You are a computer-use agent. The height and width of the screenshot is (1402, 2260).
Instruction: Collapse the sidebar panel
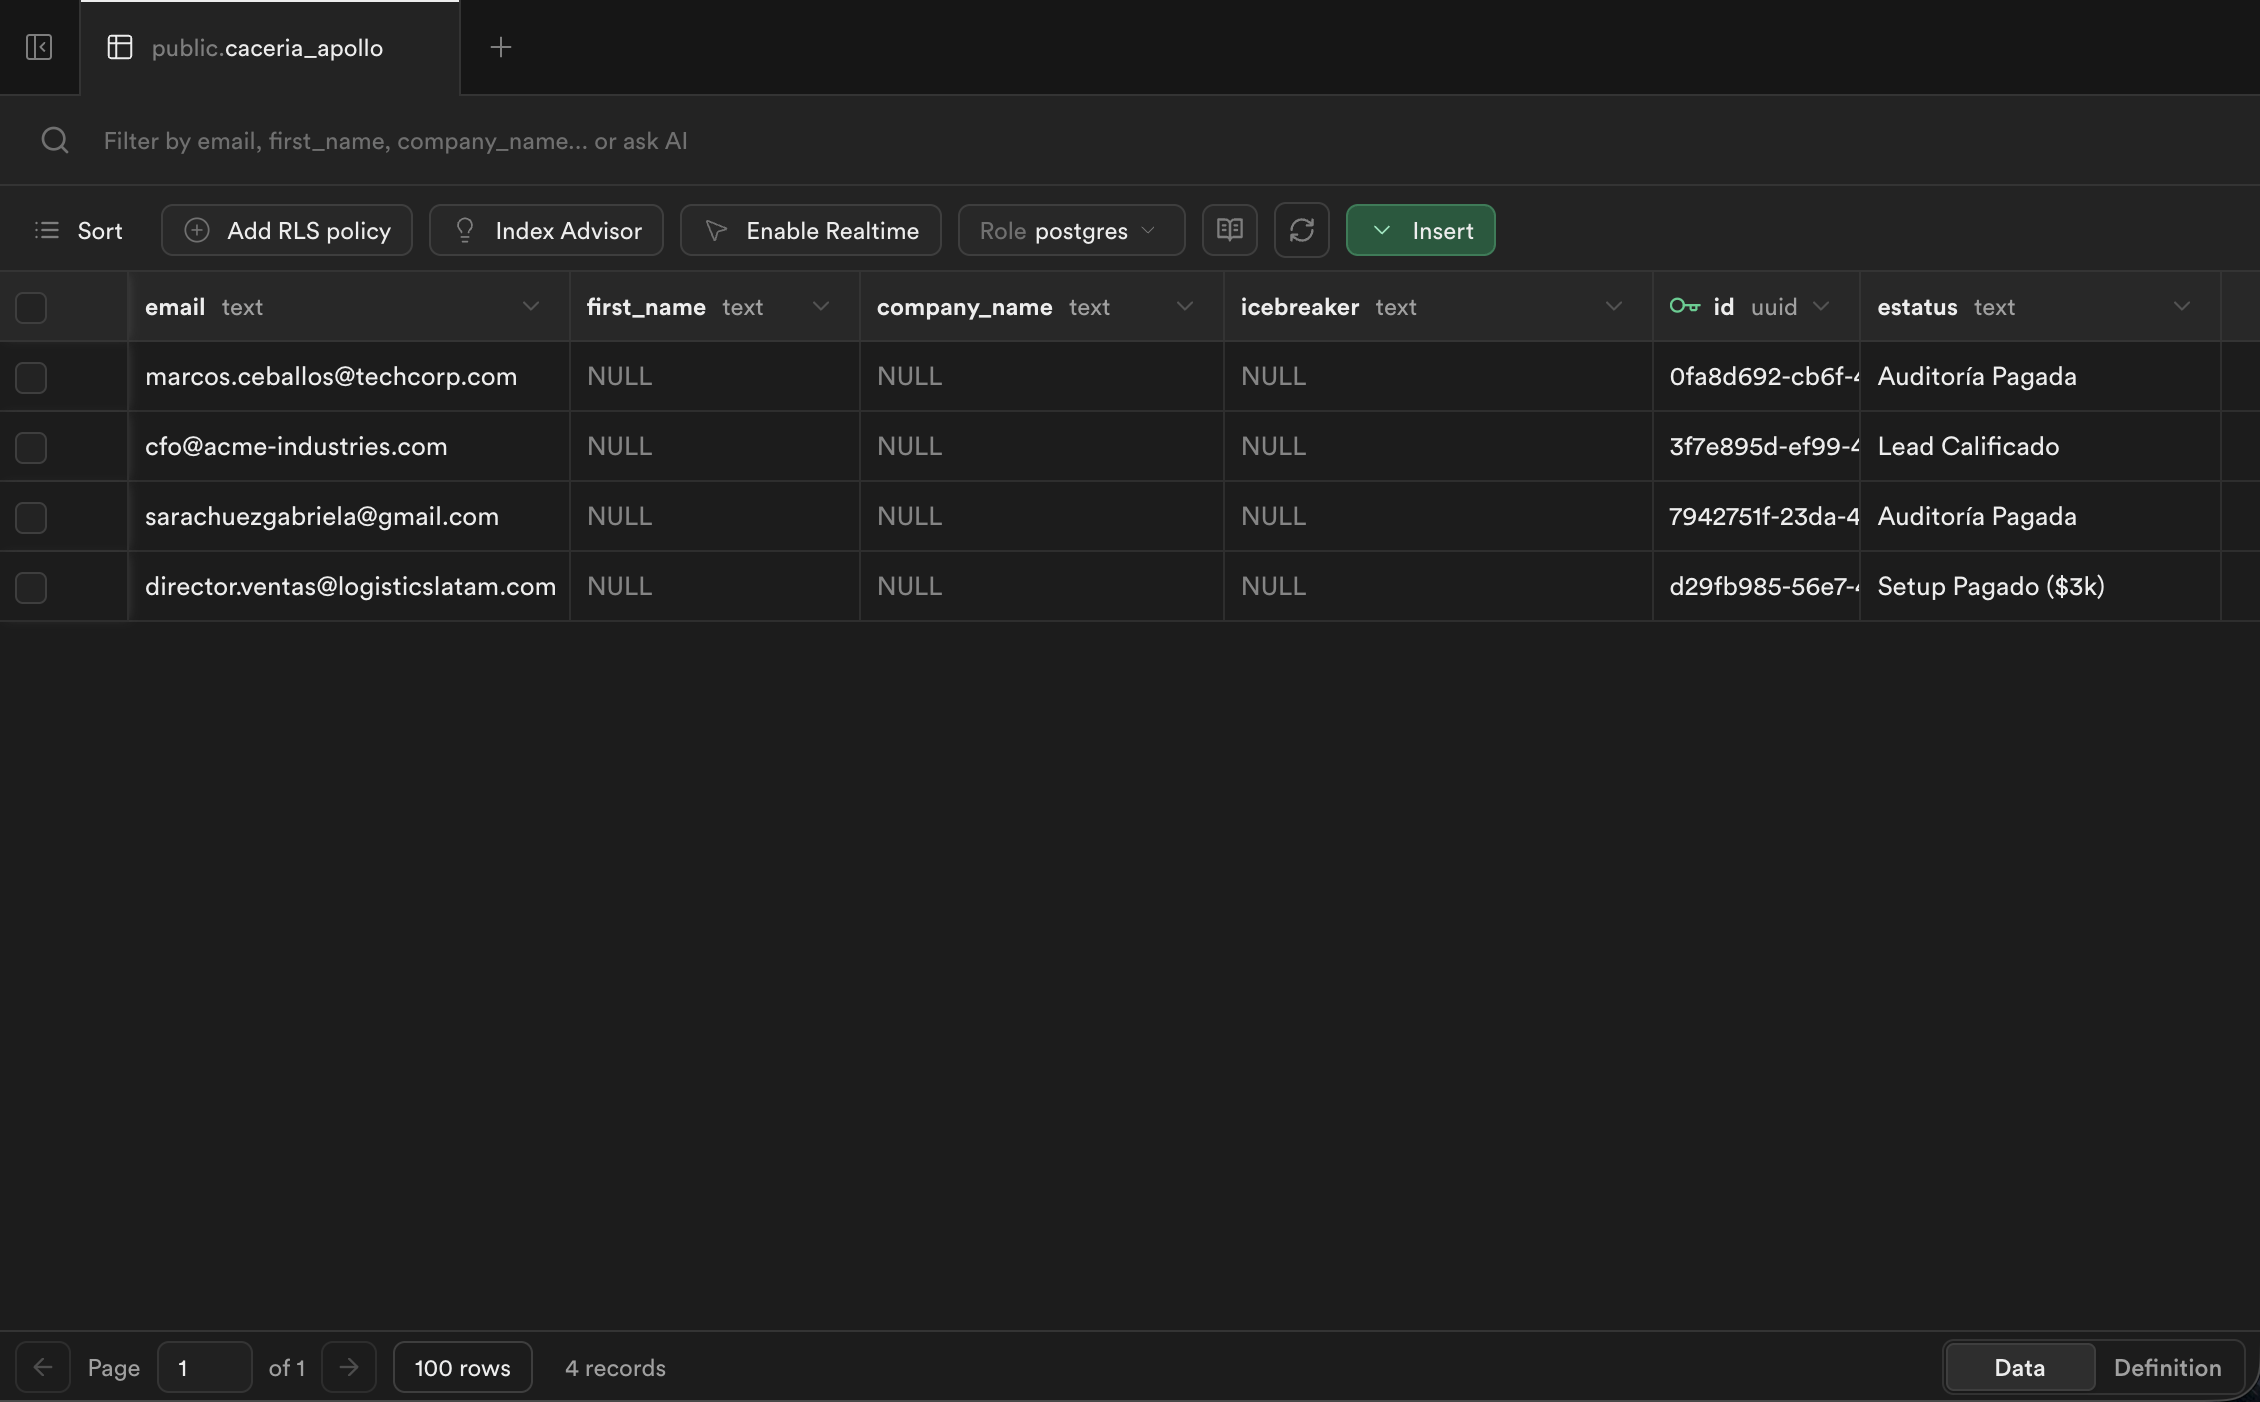pos(39,47)
